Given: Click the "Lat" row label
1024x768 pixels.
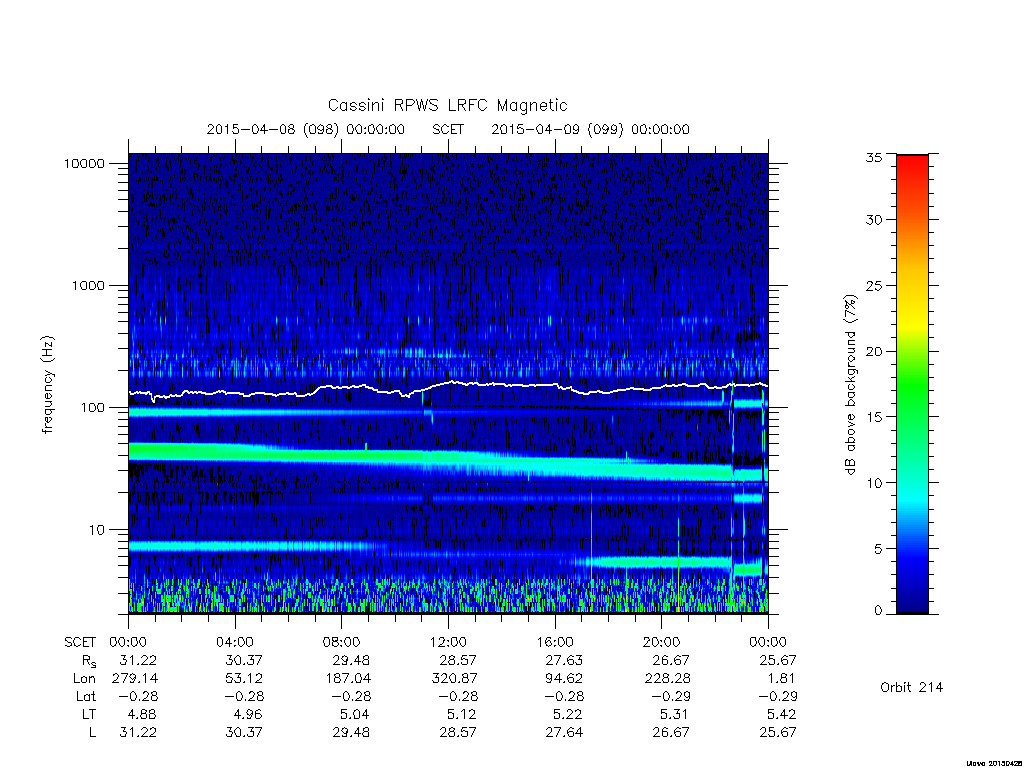Looking at the screenshot, I should tap(86, 696).
